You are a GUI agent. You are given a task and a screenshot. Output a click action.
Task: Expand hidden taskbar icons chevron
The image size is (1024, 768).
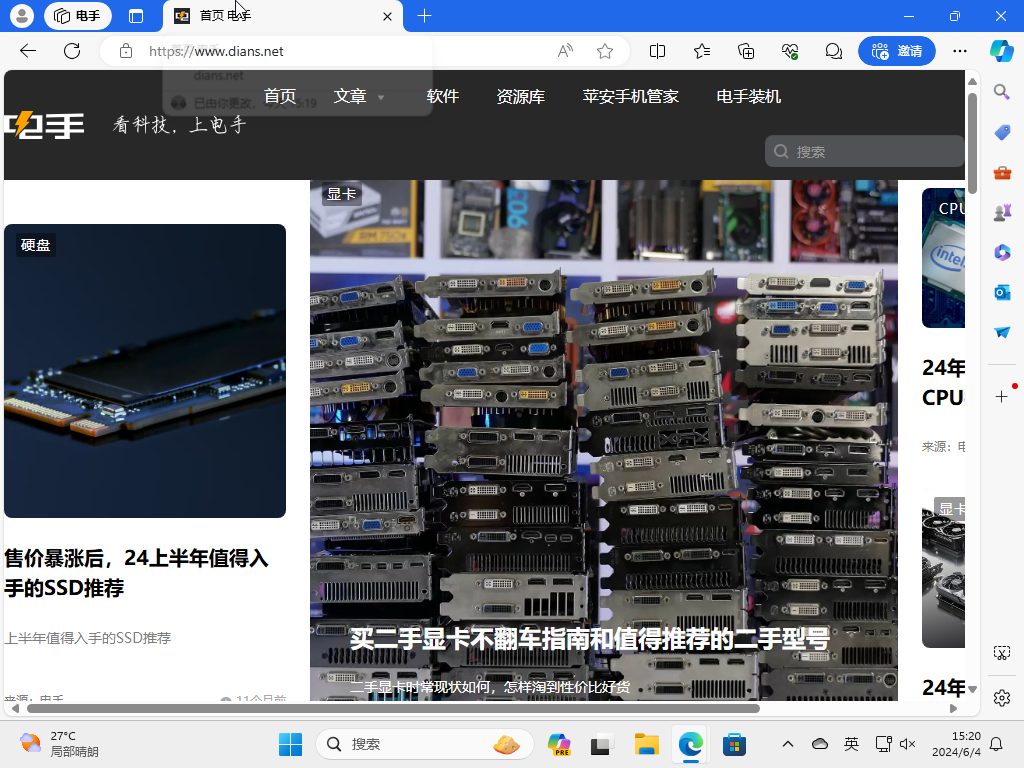[x=788, y=744]
